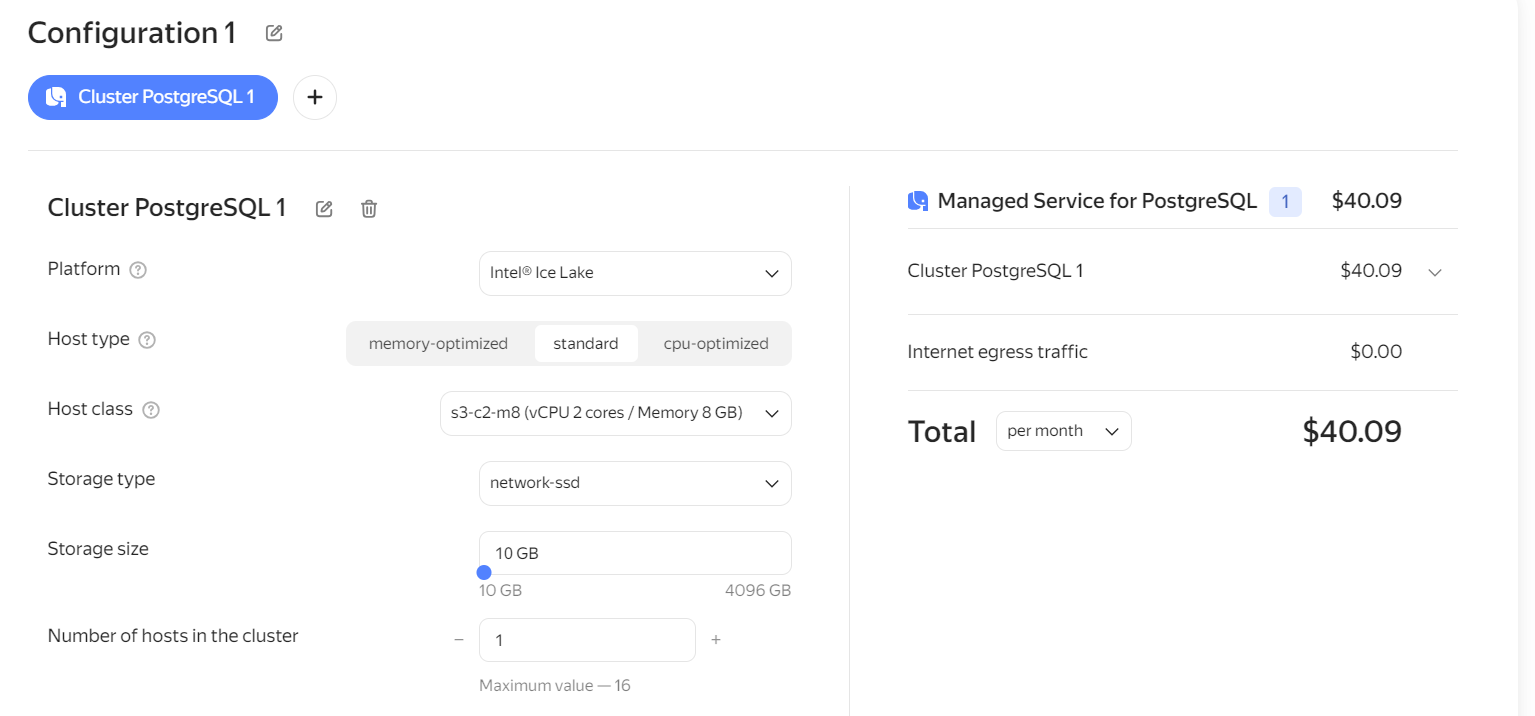Click the Host class help icon
The image size is (1535, 716).
pos(151,410)
